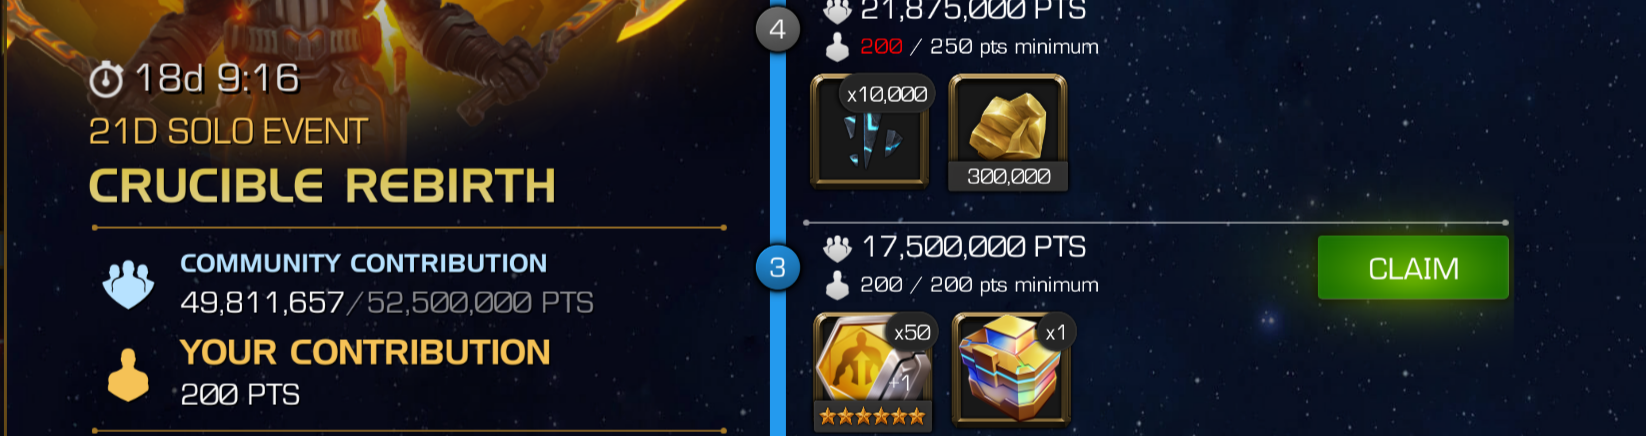Select milestone 4 marker on progress bar
Screen dimensions: 1646x436
[777, 29]
